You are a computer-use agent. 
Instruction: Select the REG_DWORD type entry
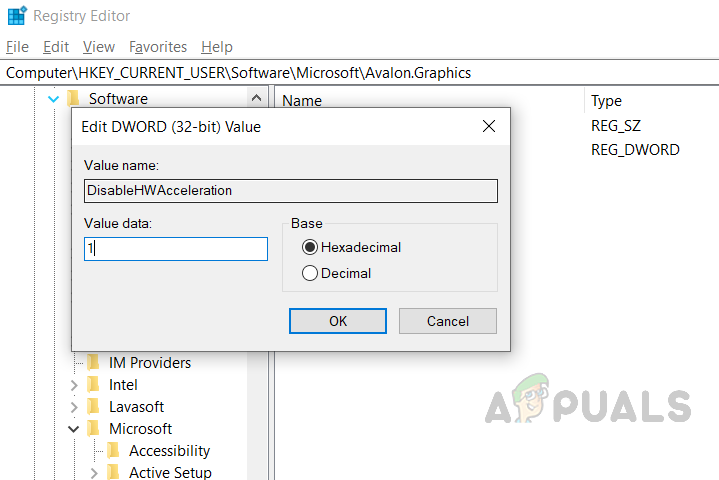click(635, 149)
